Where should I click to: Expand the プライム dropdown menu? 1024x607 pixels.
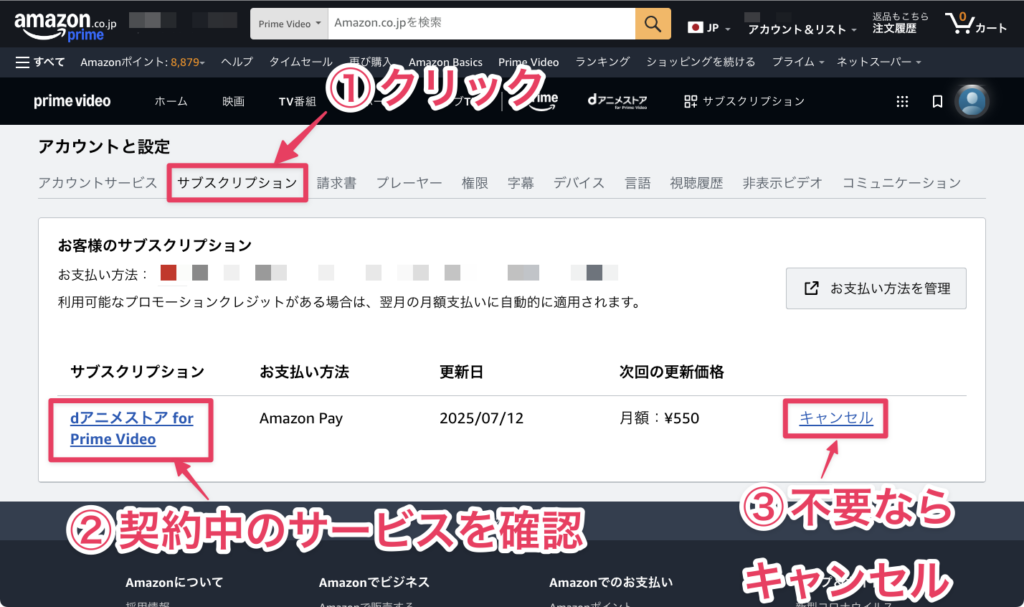798,62
